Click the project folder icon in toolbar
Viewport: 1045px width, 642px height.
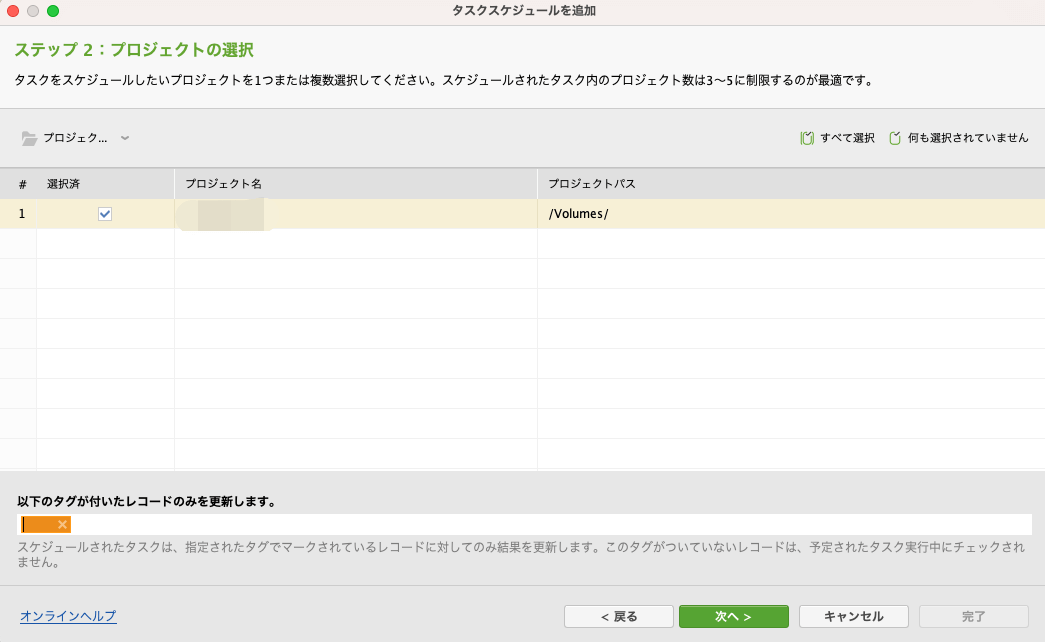coord(29,138)
